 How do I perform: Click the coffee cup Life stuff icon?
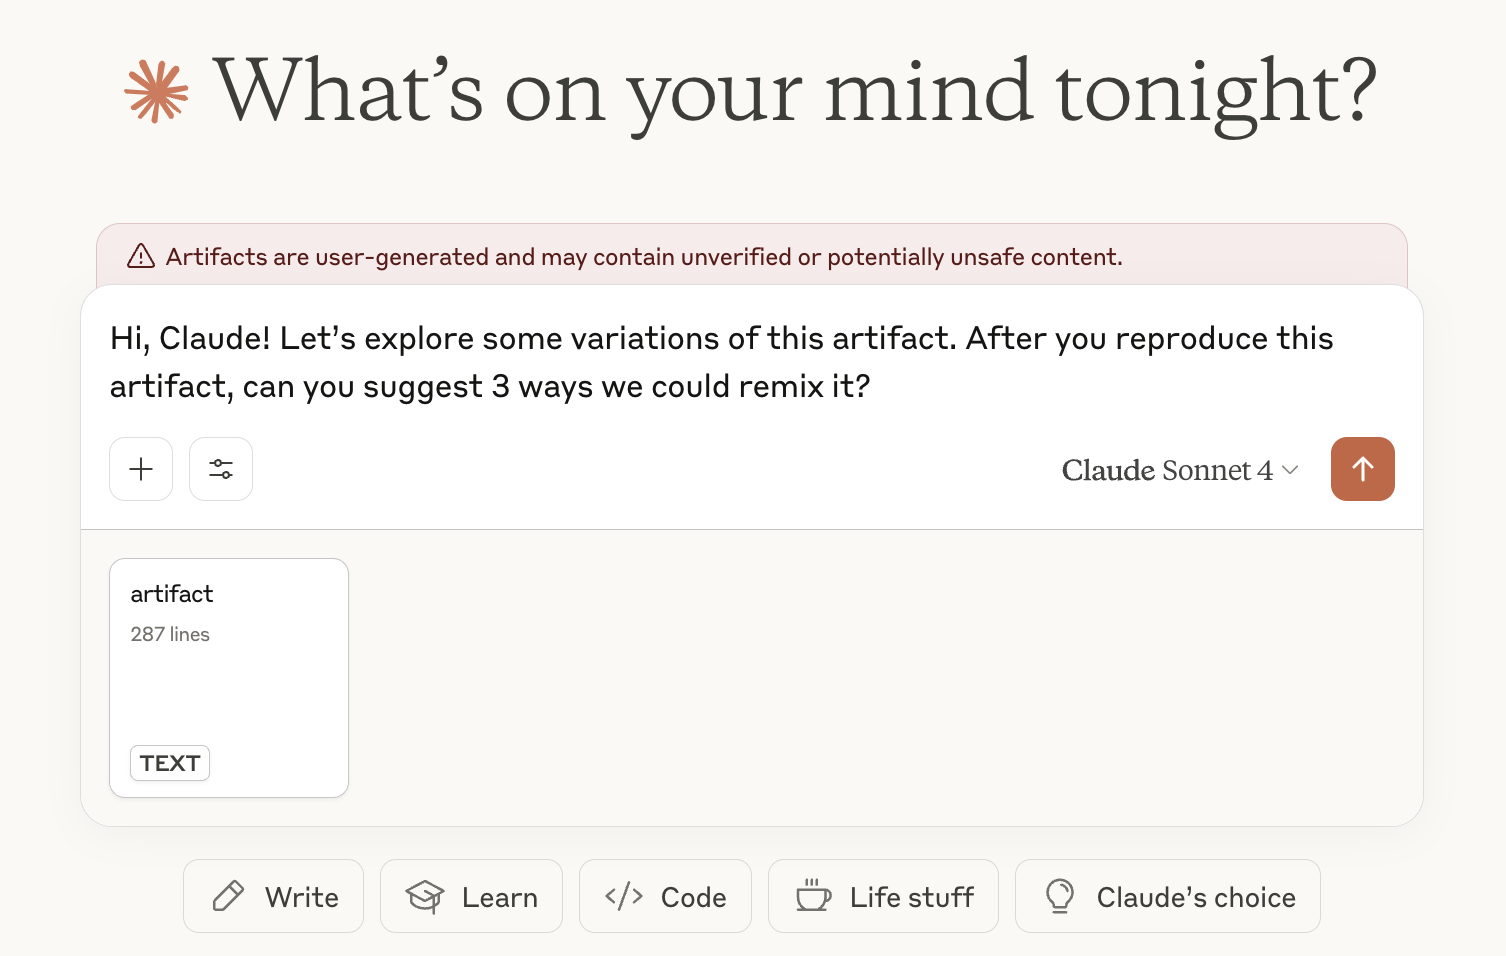coord(813,896)
